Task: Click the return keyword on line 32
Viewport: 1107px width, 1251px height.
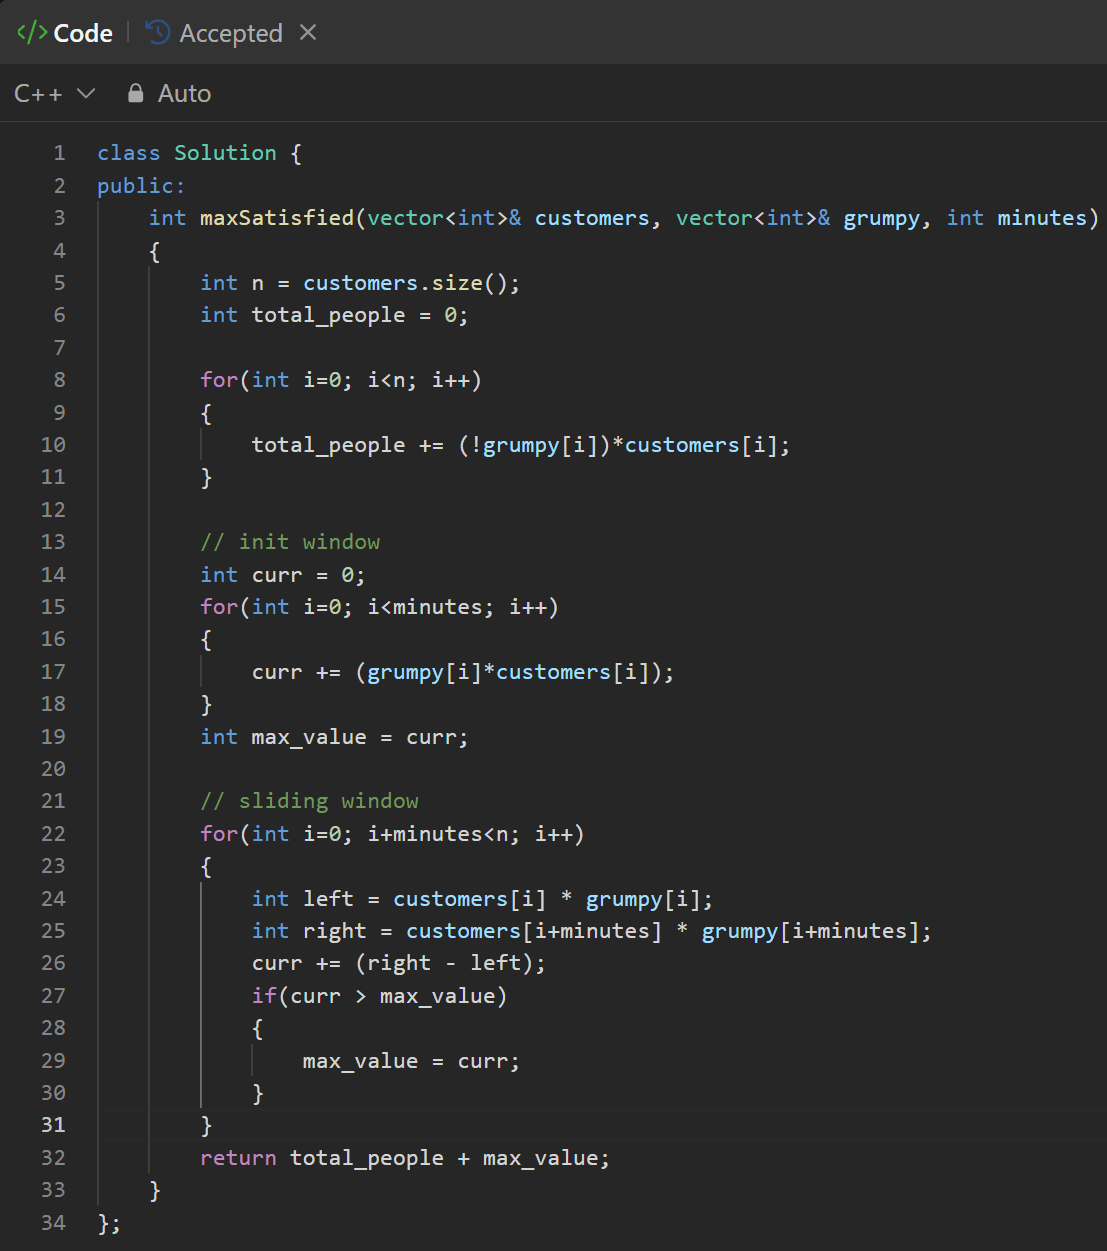Action: pyautogui.click(x=238, y=1158)
